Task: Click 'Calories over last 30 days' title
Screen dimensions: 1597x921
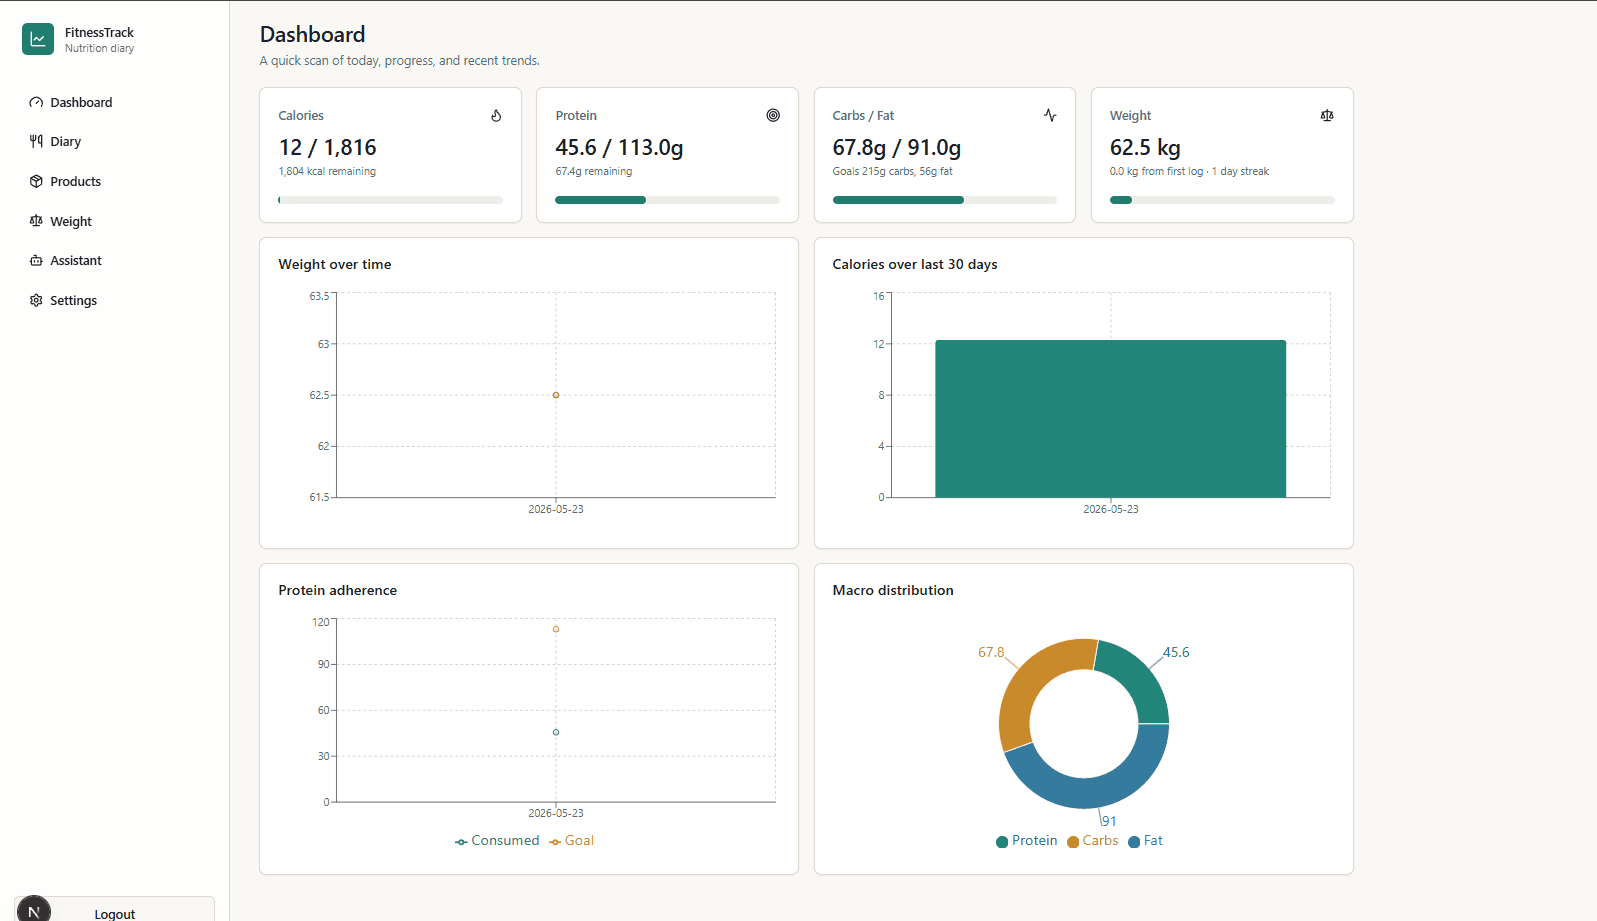Action: (915, 264)
